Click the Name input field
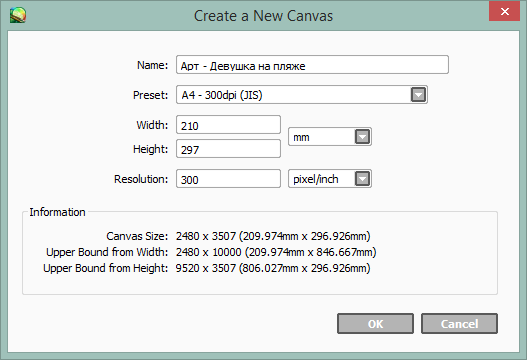The width and height of the screenshot is (527, 360). click(312, 65)
